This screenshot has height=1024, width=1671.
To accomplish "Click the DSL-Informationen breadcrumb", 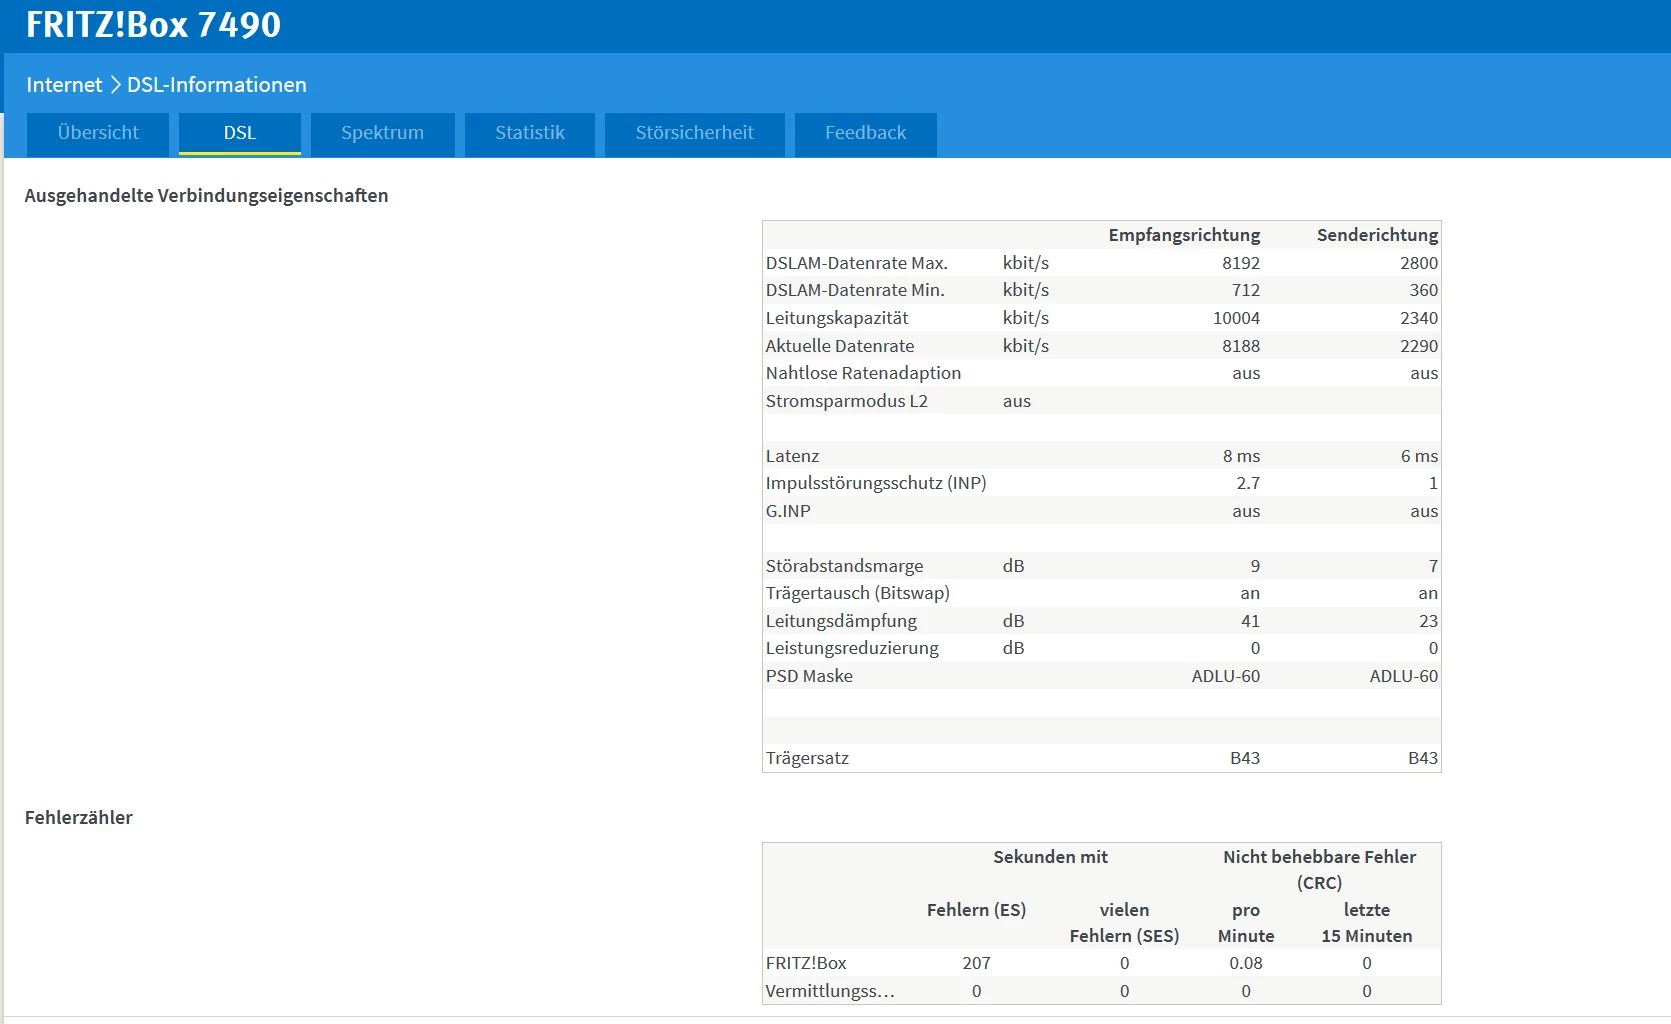I will tap(216, 85).
